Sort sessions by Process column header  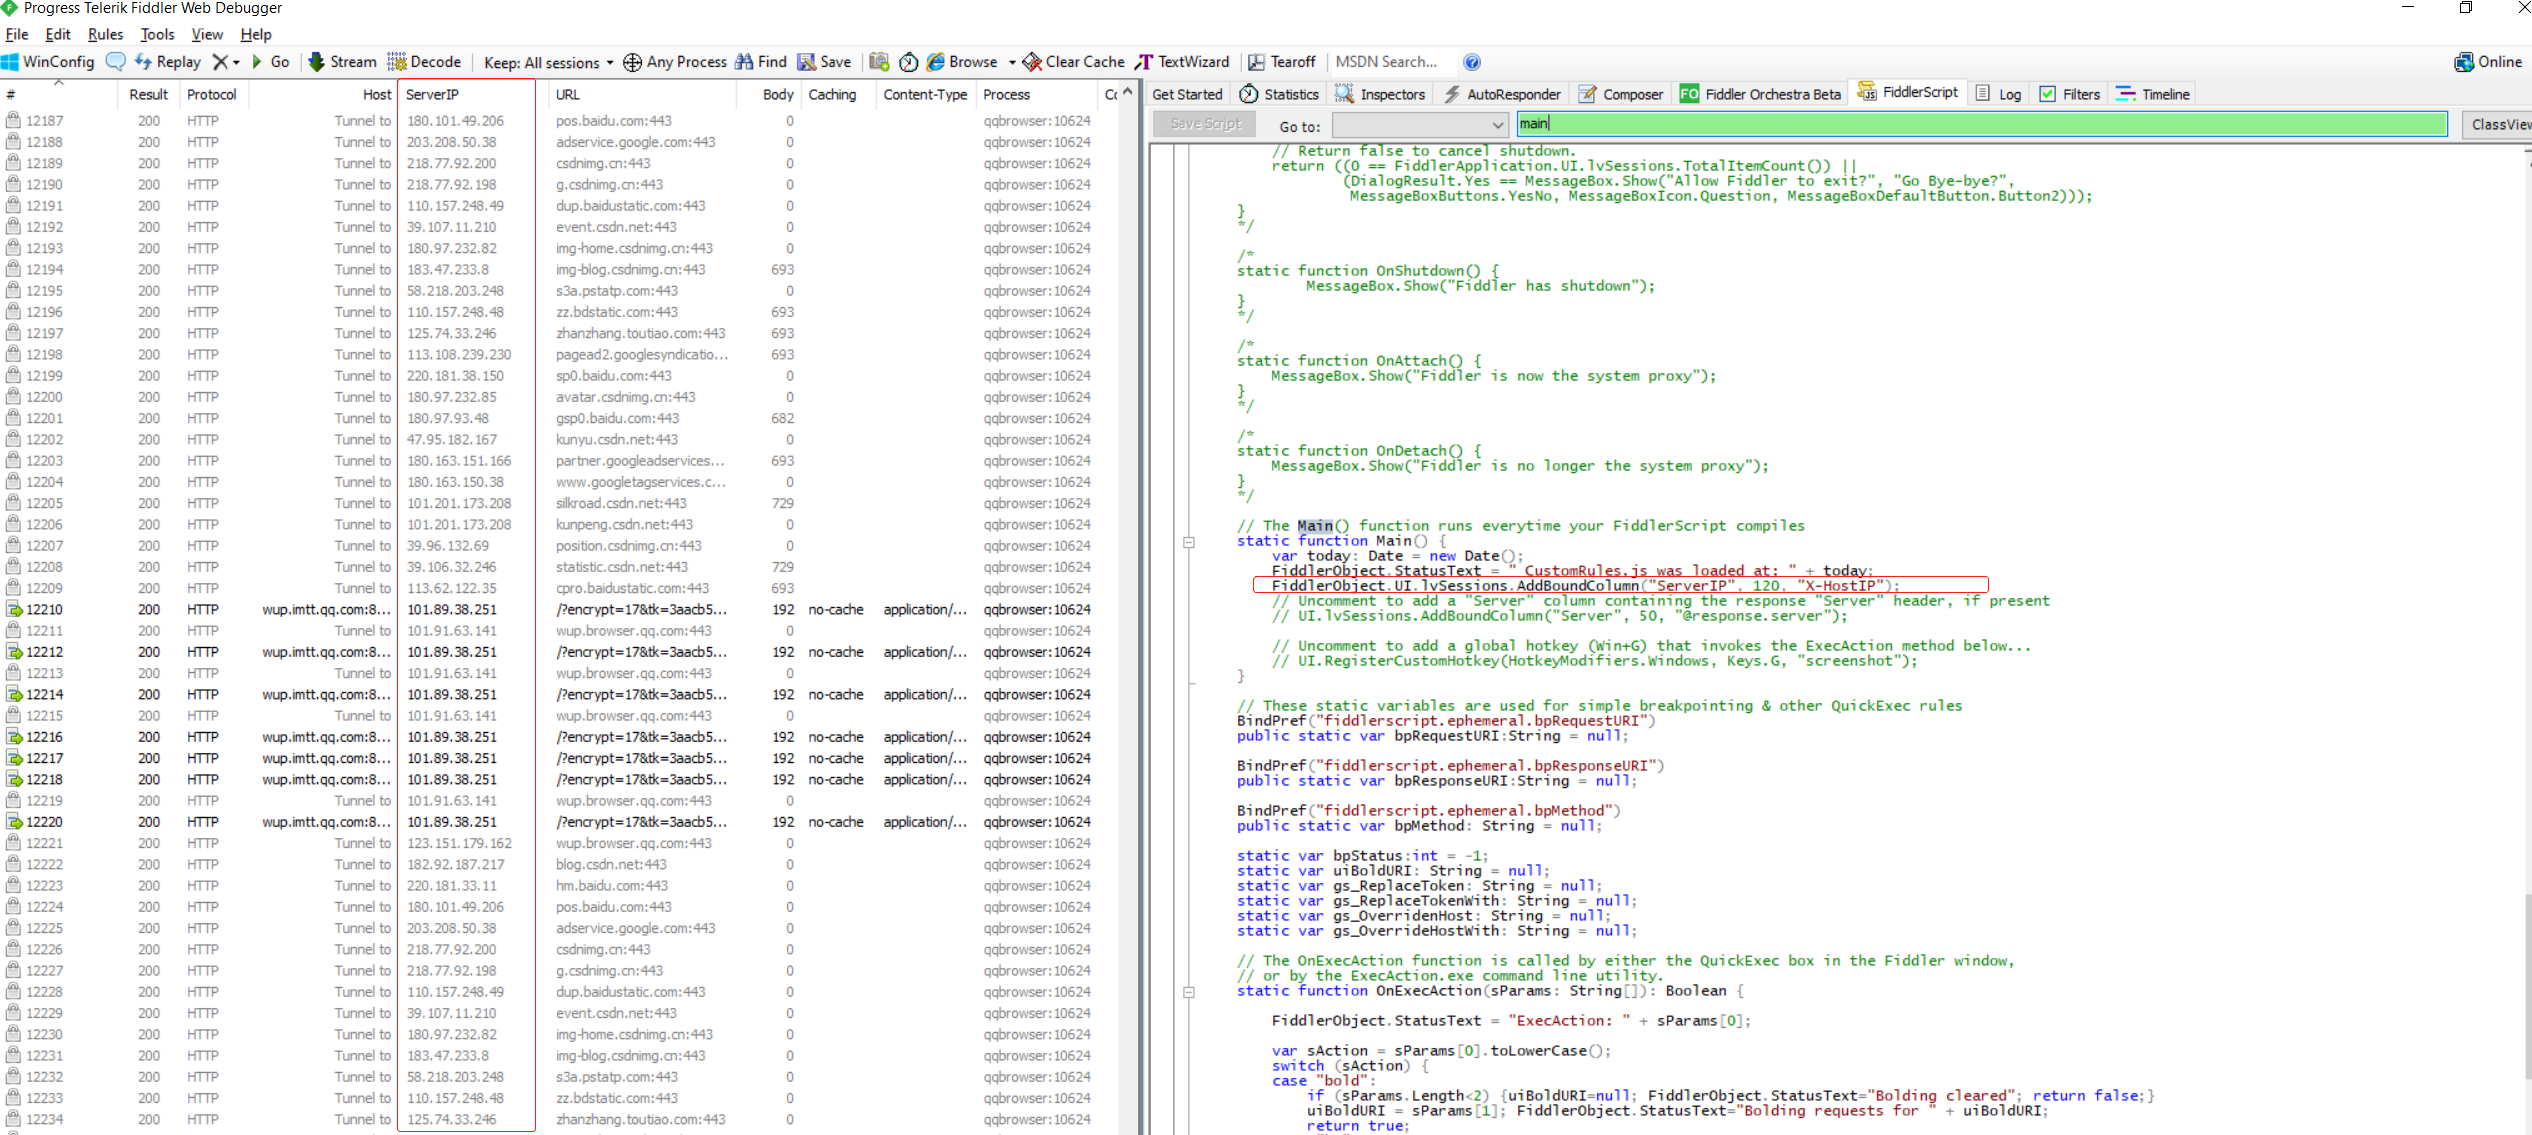1036,94
